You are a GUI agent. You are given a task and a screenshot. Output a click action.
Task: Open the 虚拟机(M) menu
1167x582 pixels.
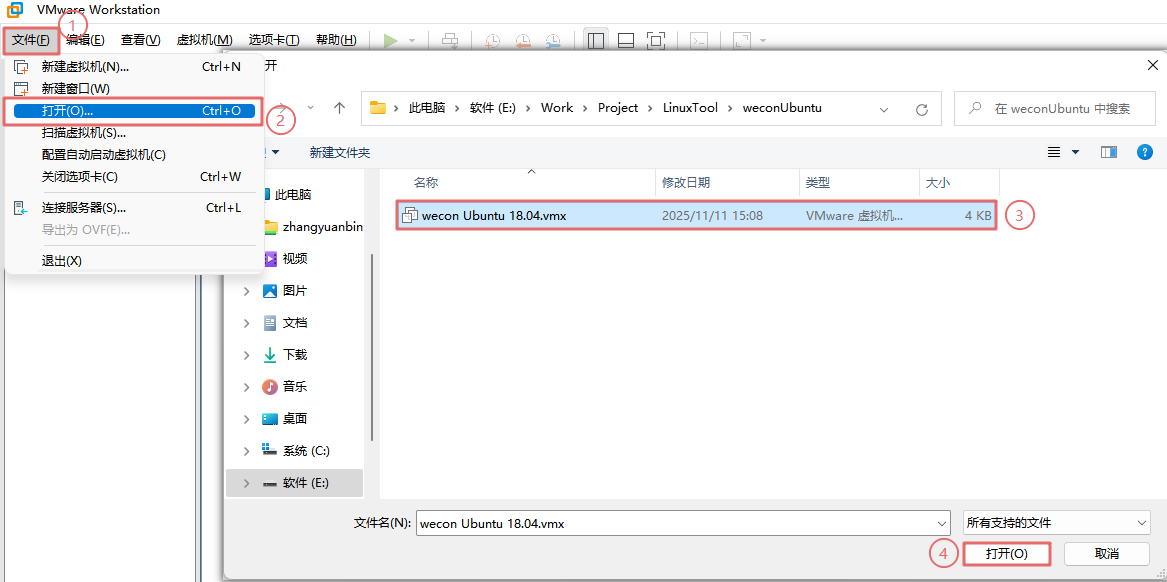(x=204, y=40)
